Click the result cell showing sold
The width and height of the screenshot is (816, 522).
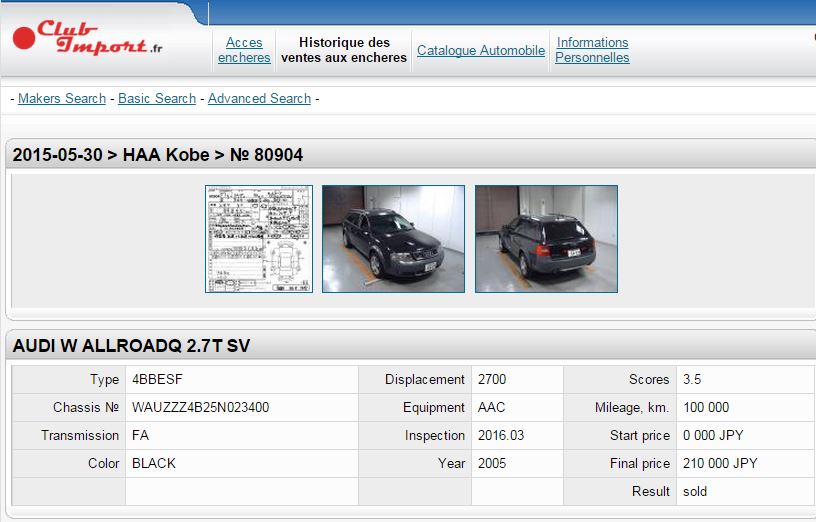point(694,492)
